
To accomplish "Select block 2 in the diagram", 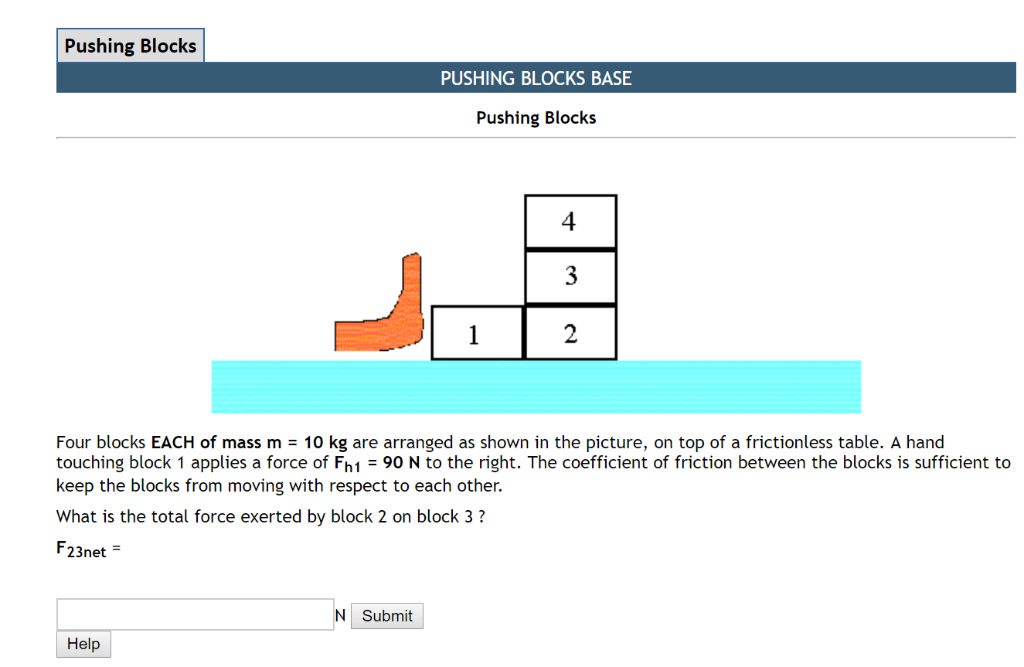I will [x=570, y=332].
